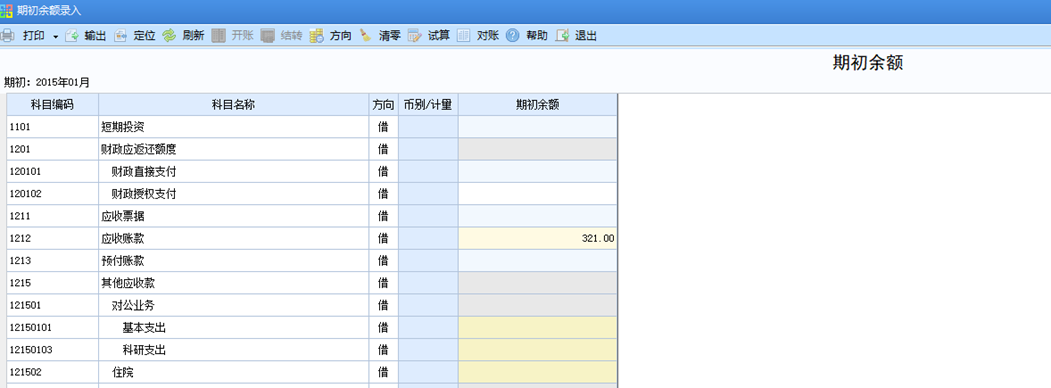Click code cell 1212
The width and height of the screenshot is (1051, 388).
tap(53, 239)
